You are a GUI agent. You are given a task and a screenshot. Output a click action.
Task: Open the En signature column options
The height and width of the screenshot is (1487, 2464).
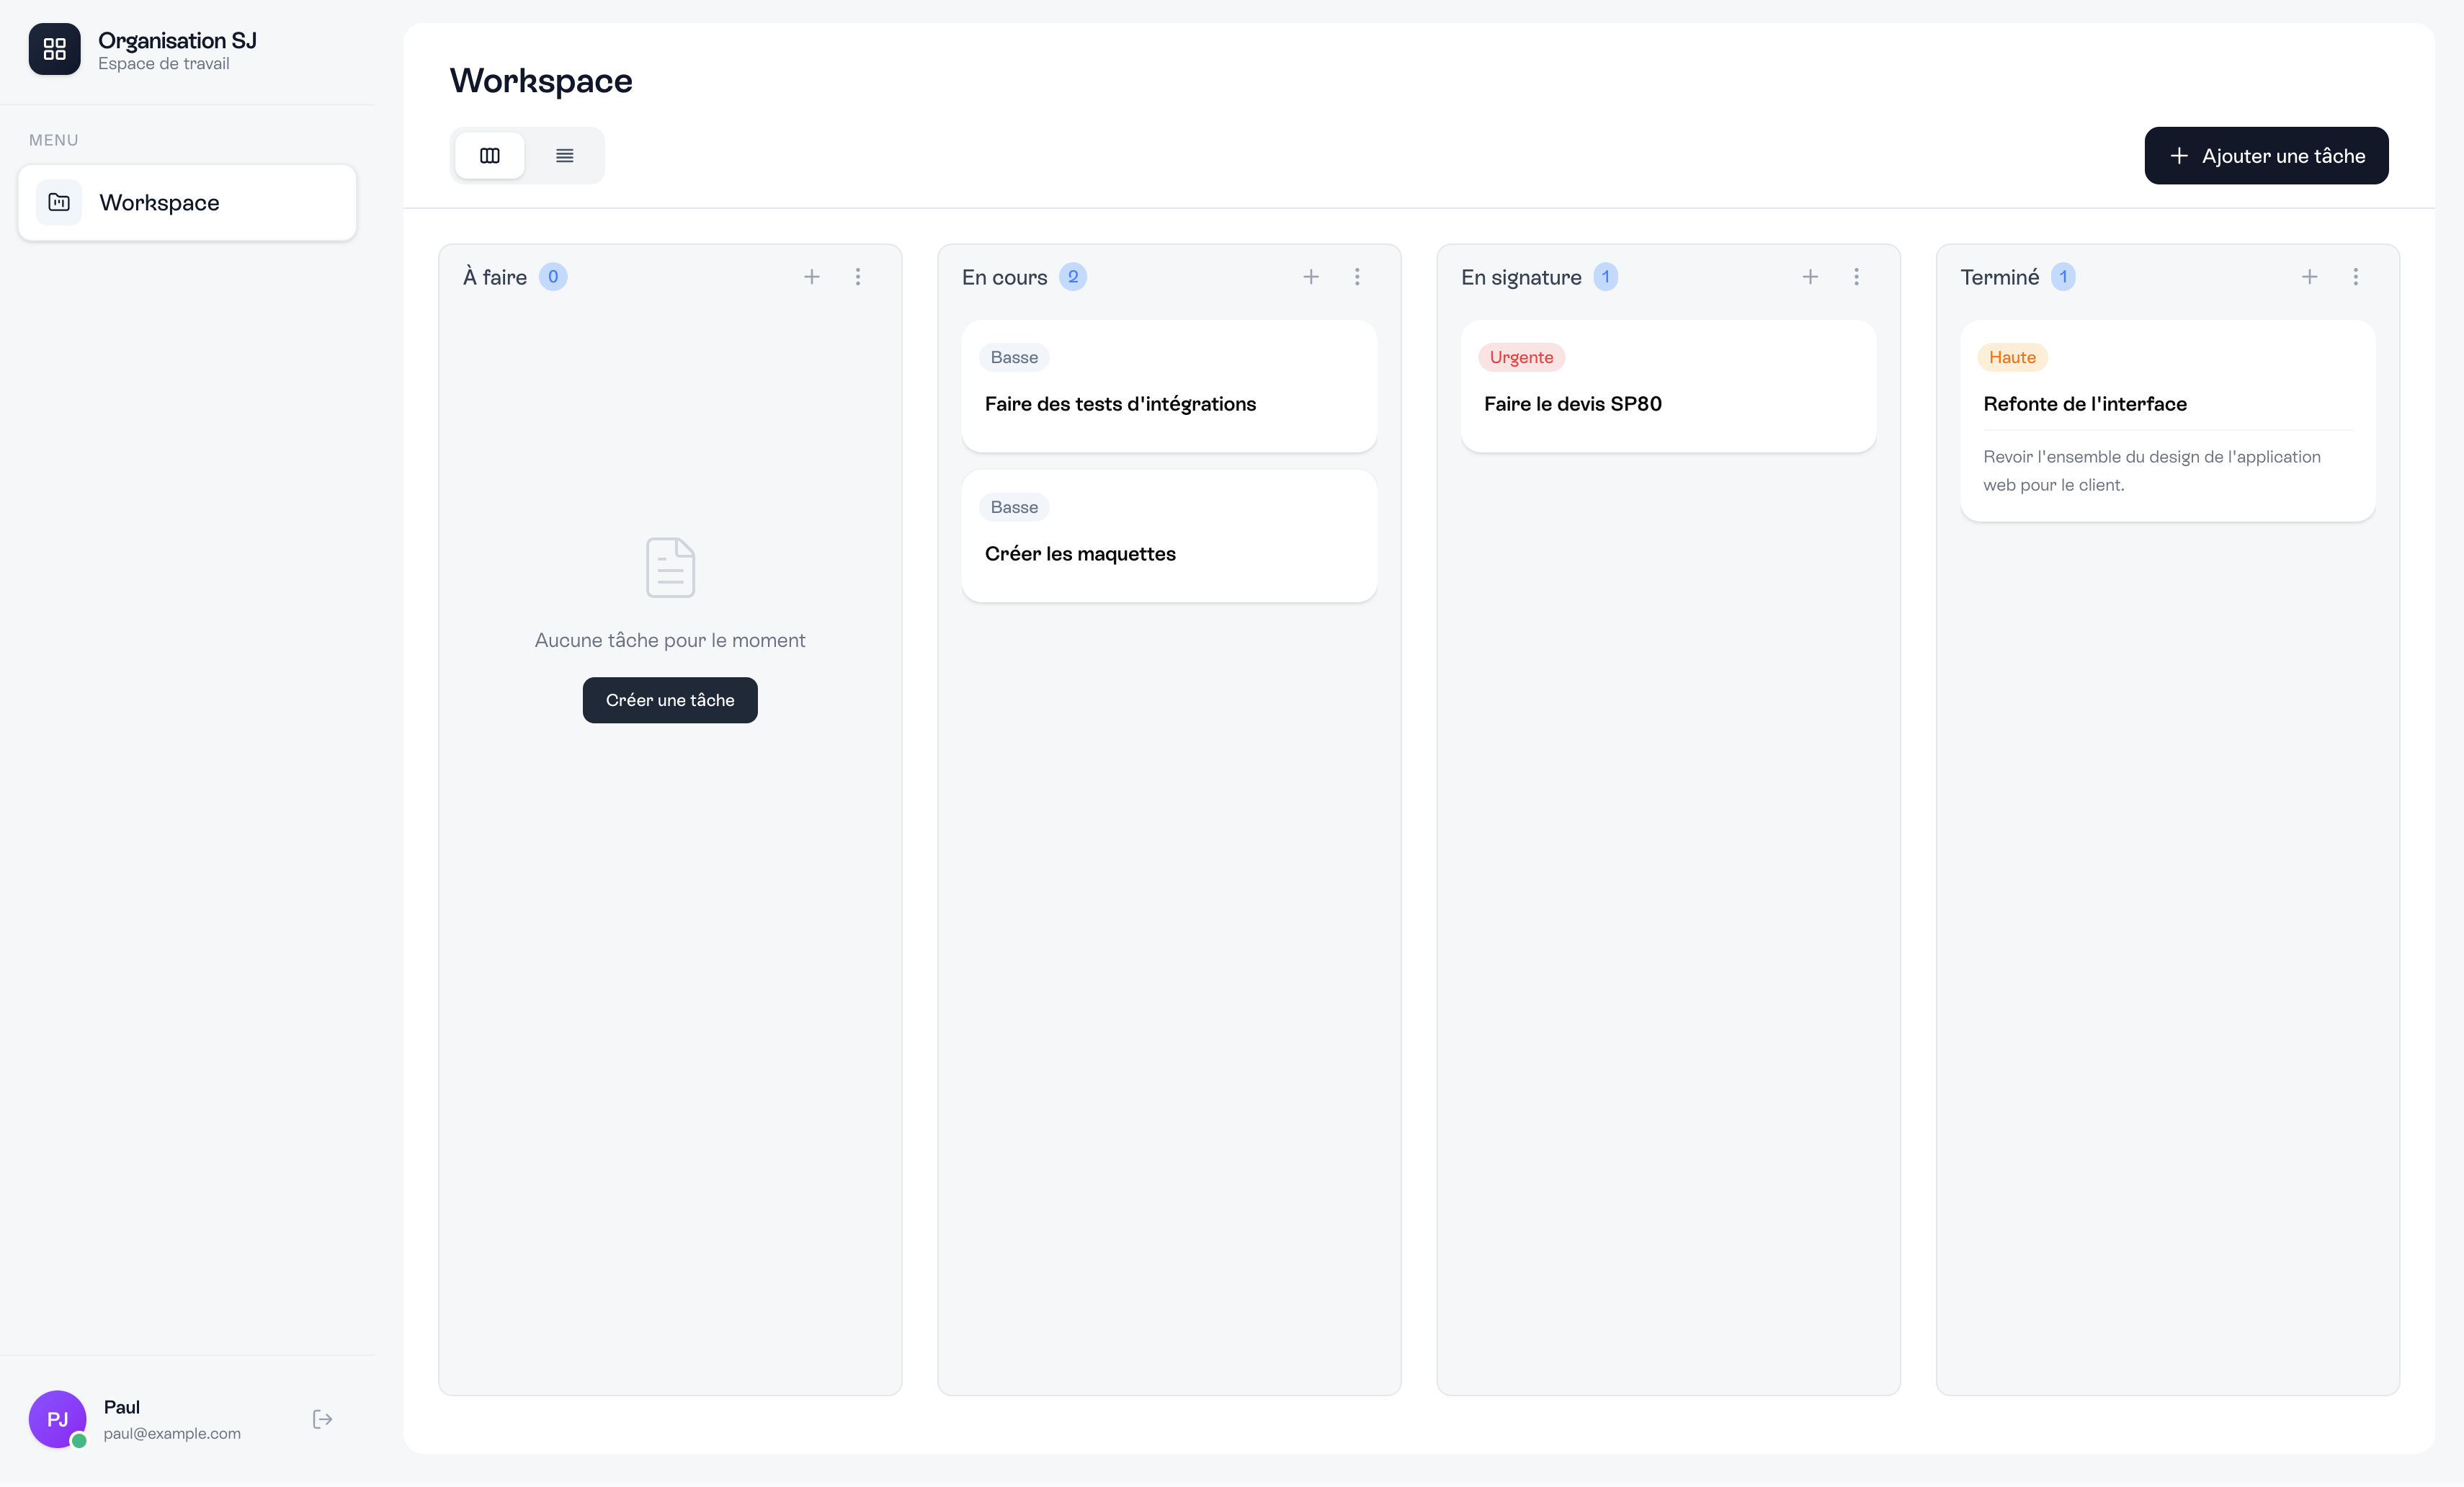pos(1855,277)
